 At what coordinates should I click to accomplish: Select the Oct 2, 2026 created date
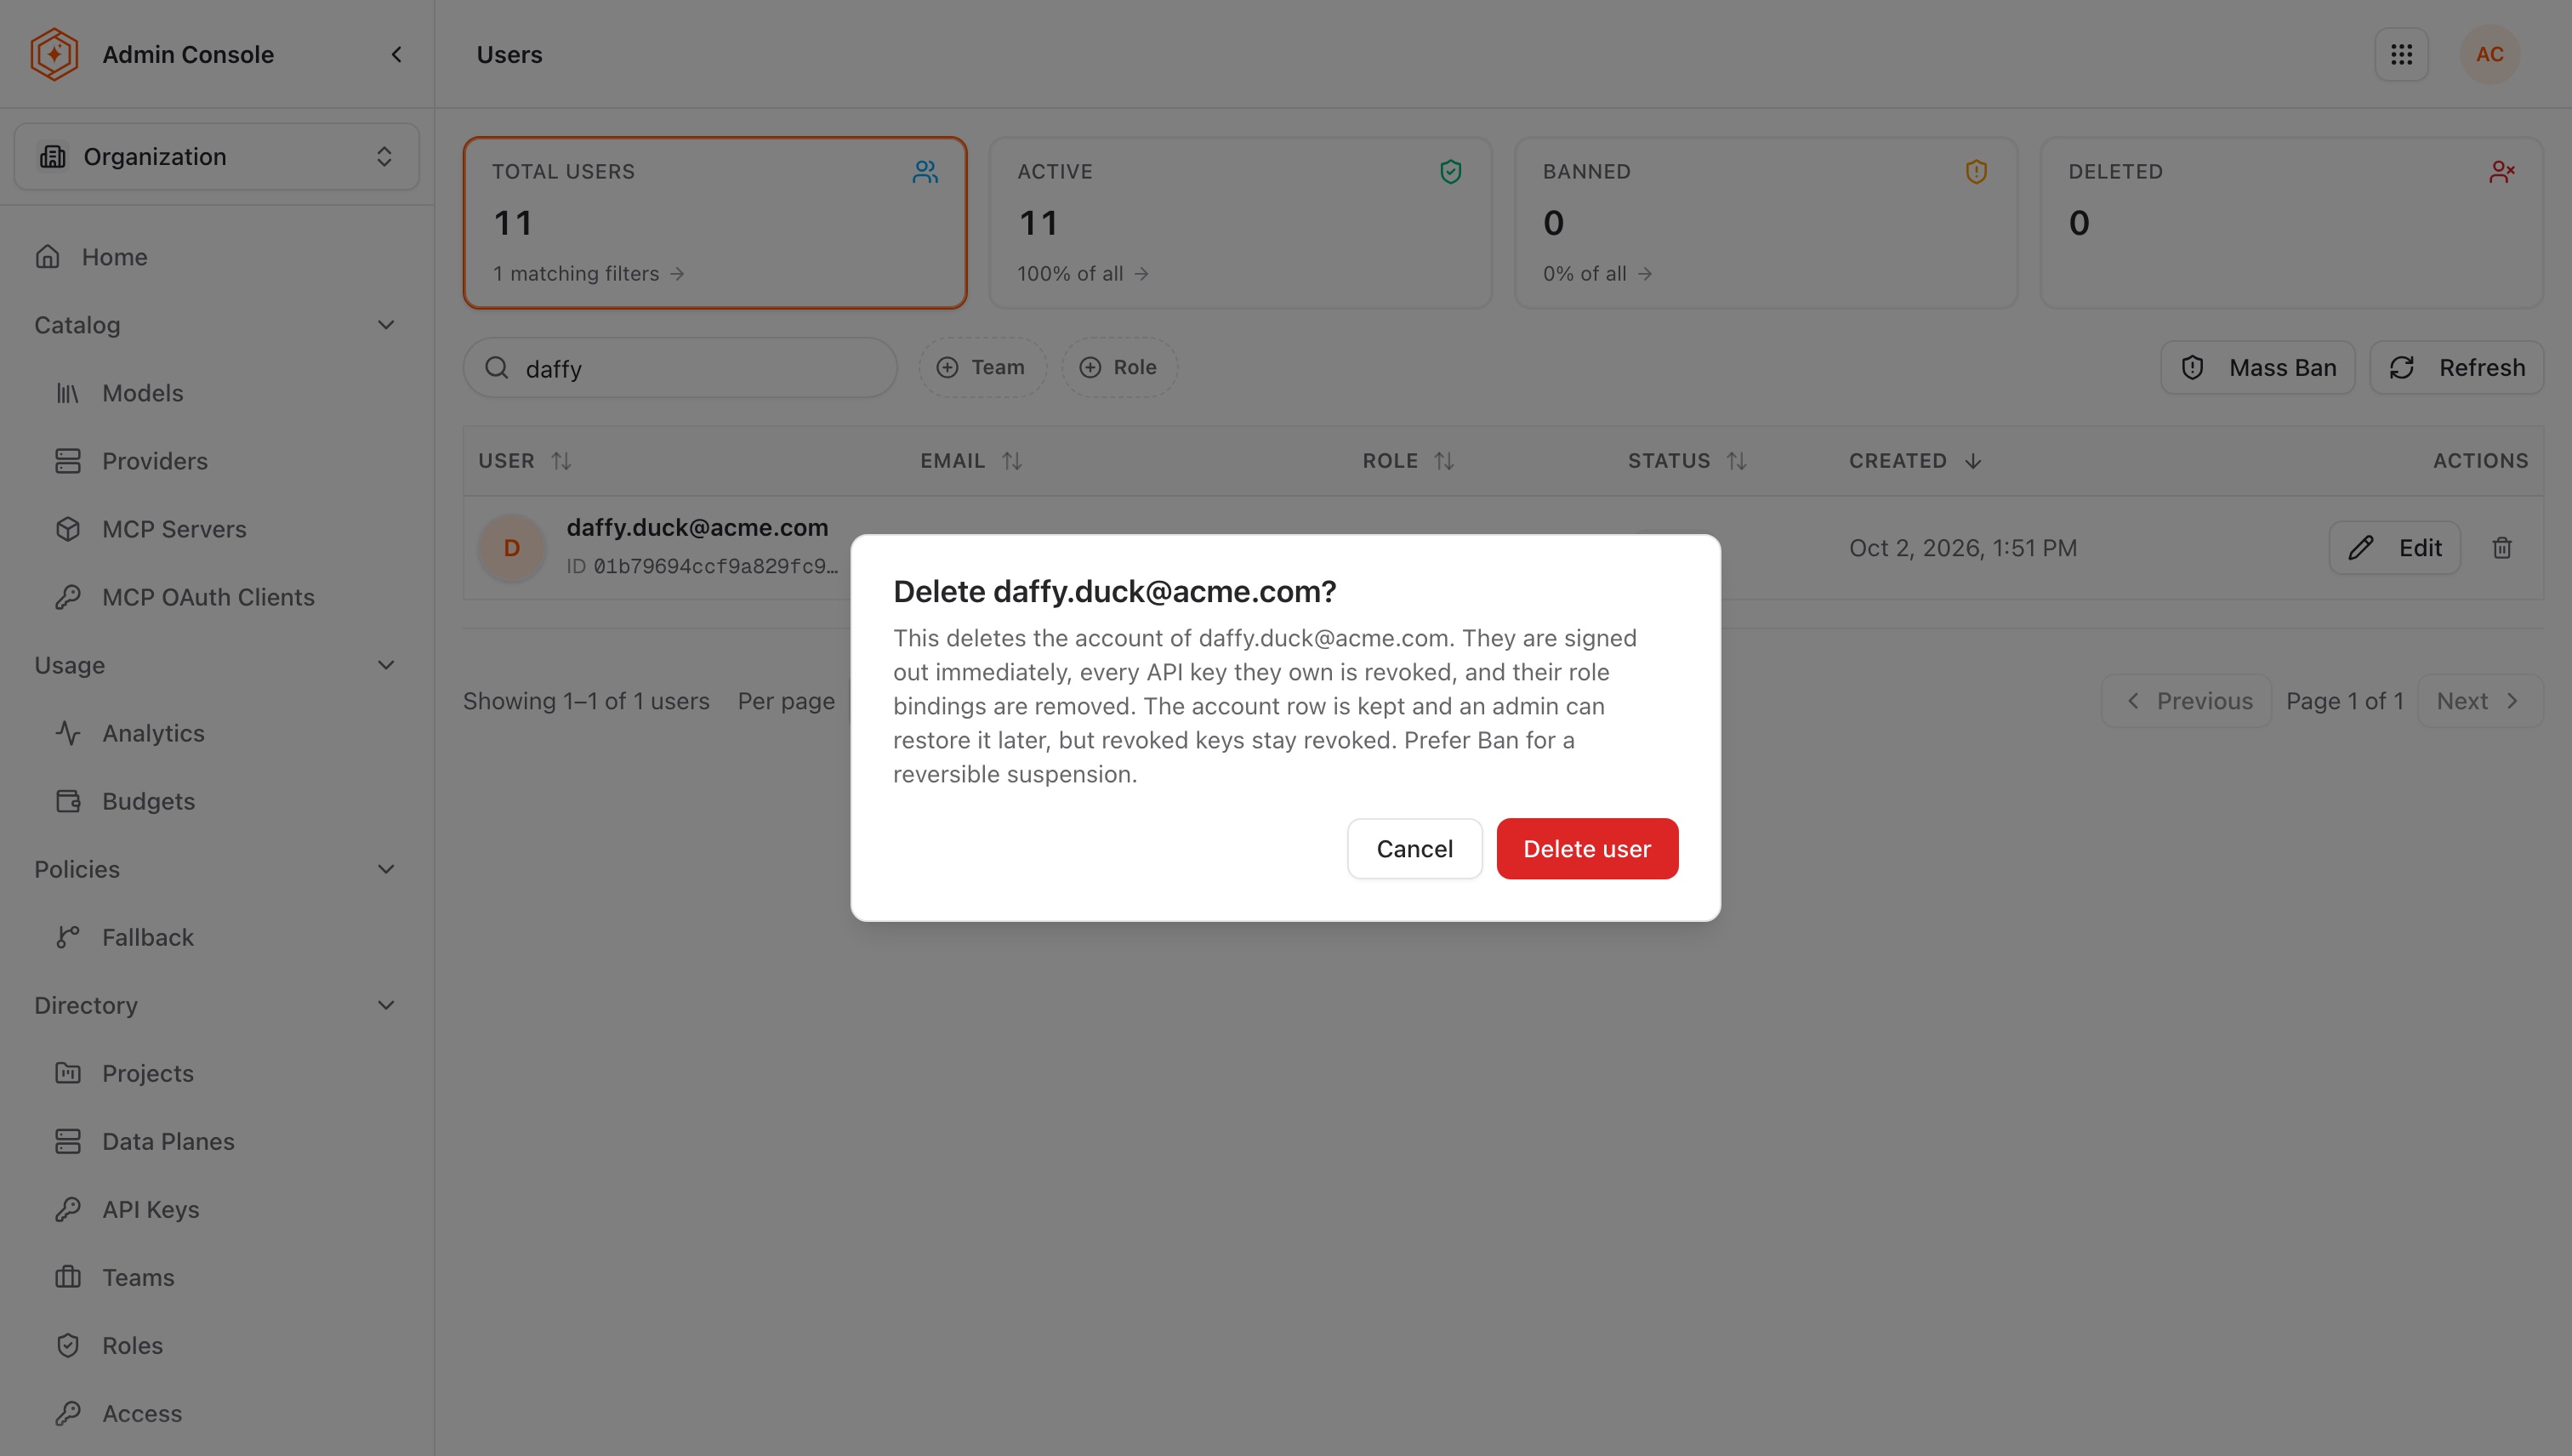point(1962,548)
